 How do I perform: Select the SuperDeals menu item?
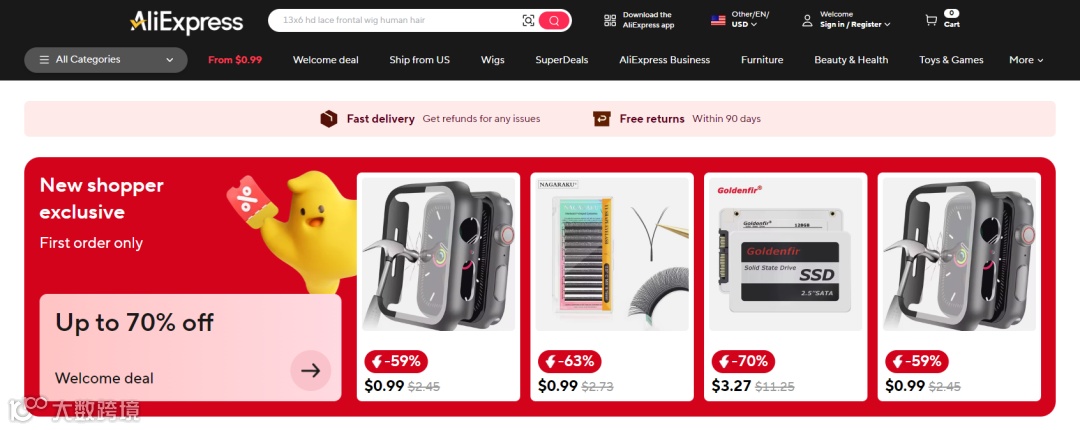coord(562,60)
